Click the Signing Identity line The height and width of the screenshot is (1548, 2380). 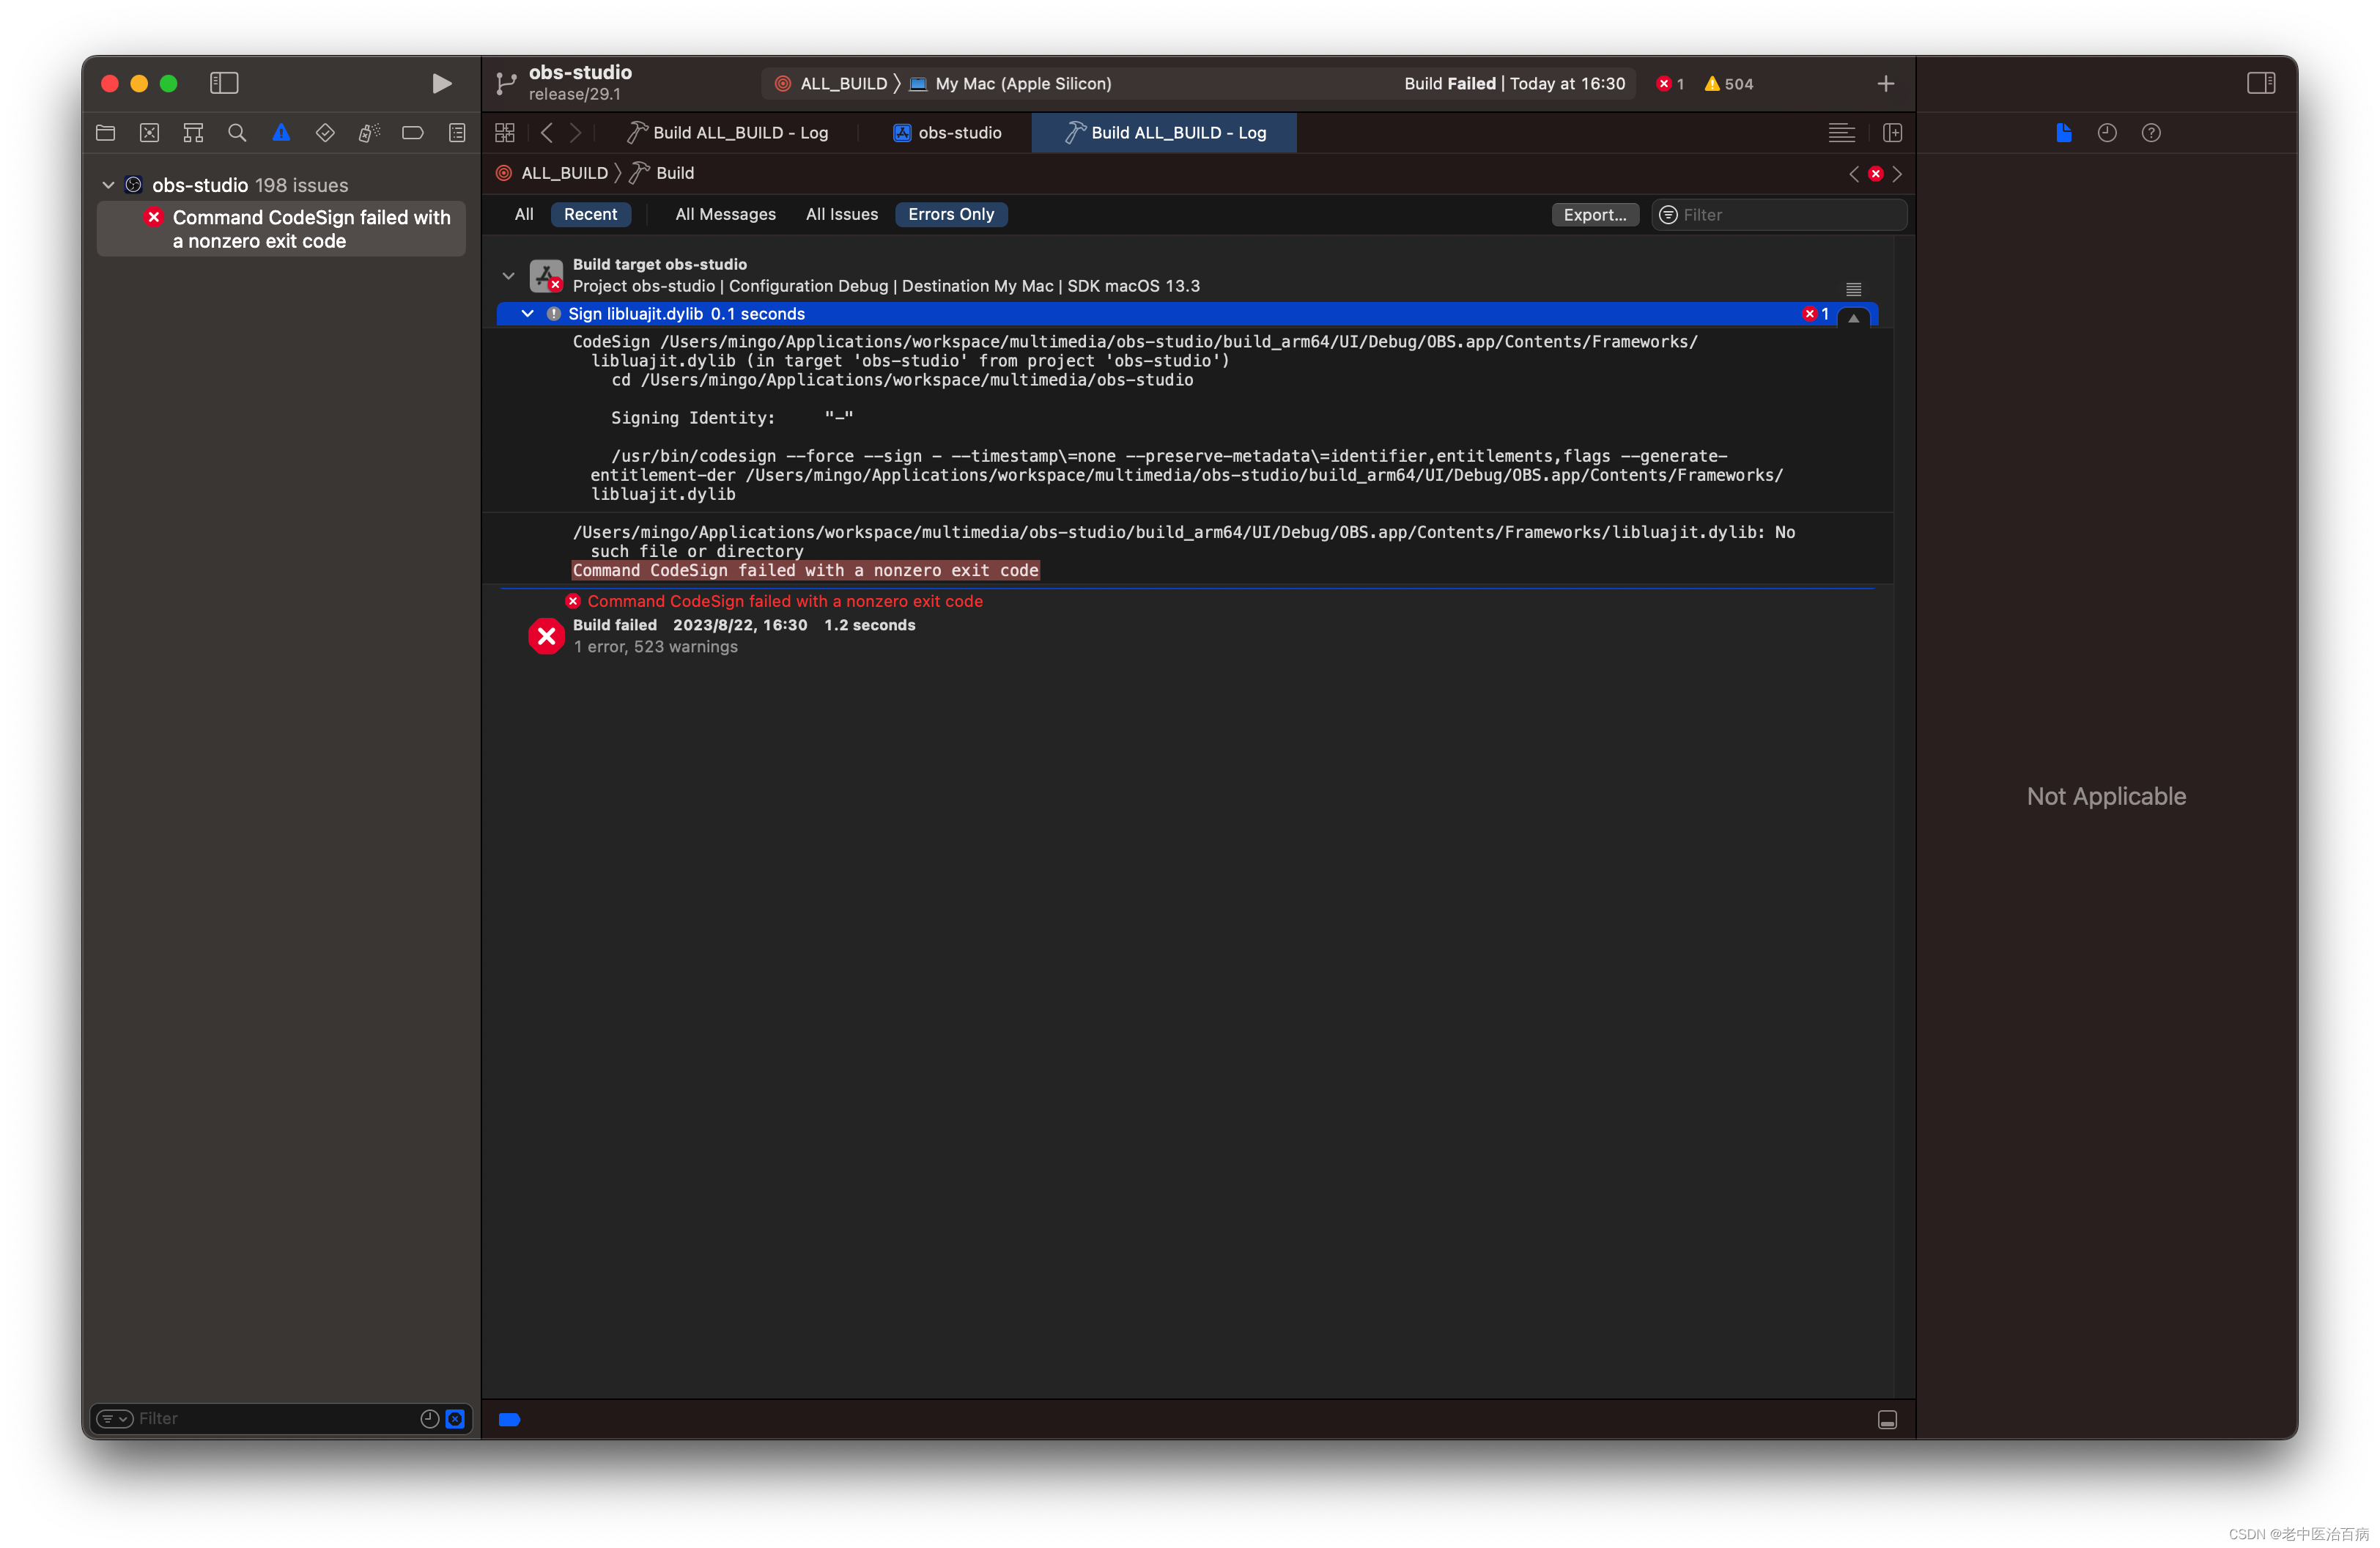pyautogui.click(x=732, y=418)
